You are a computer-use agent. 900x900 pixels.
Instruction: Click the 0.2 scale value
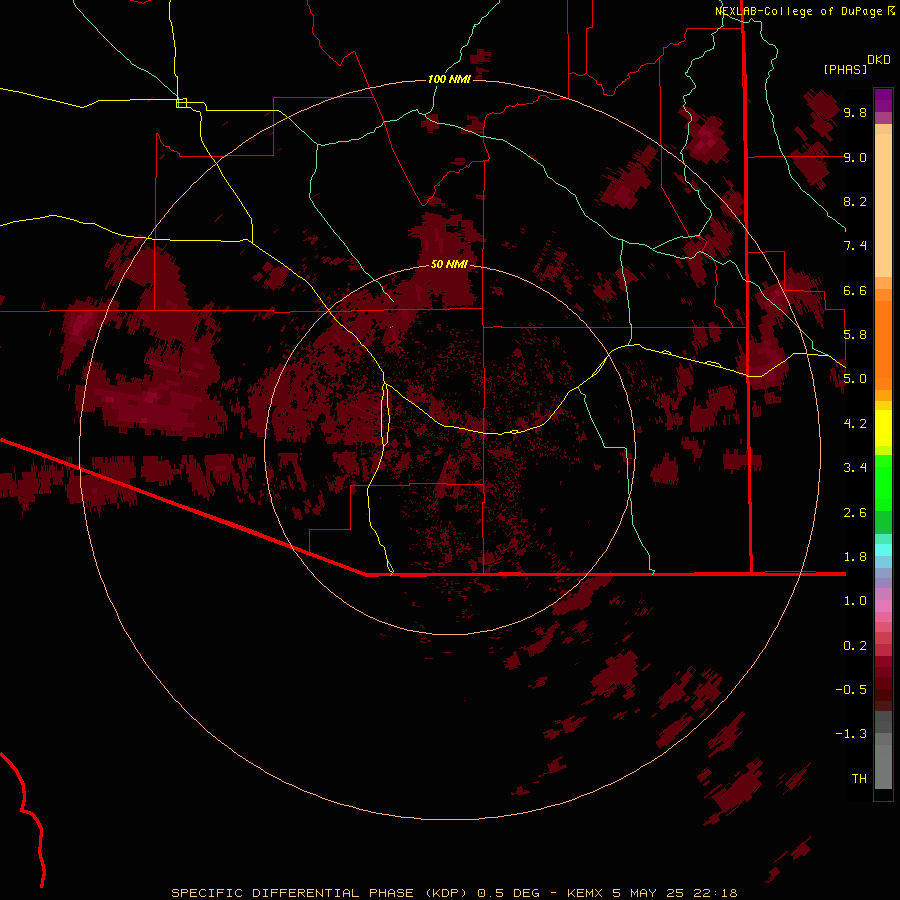click(855, 646)
